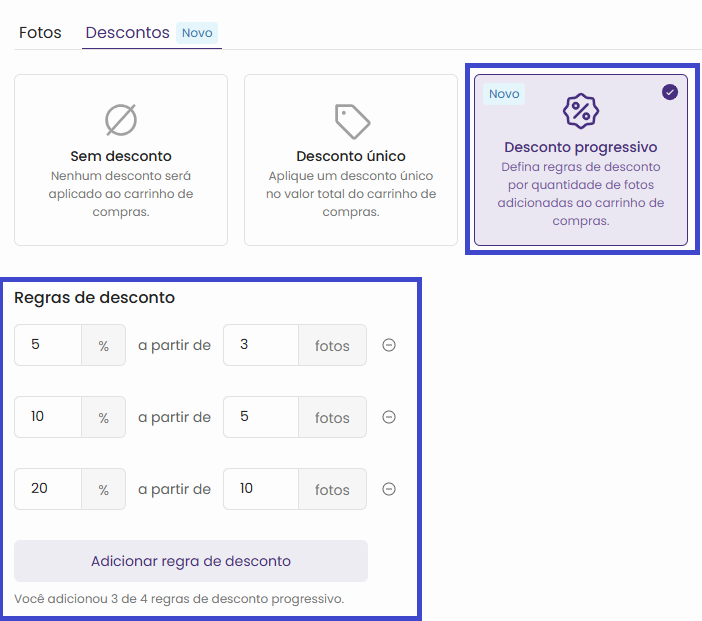
Task: Click Adicionar regra de desconto button
Action: pyautogui.click(x=191, y=561)
